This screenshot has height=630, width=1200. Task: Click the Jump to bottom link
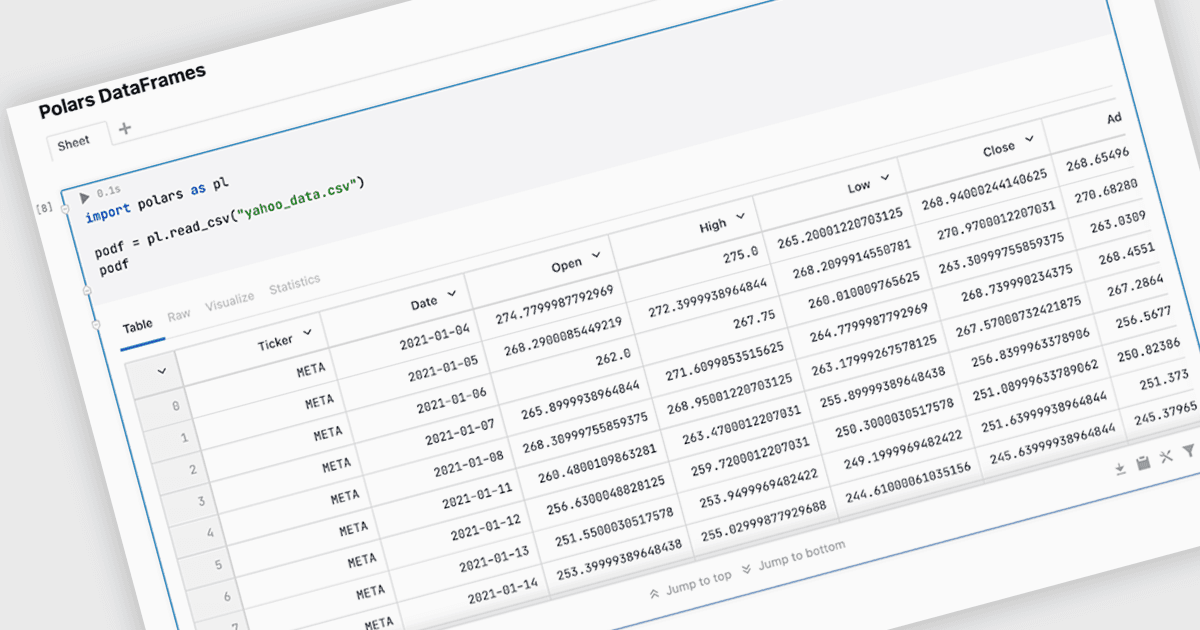point(801,554)
